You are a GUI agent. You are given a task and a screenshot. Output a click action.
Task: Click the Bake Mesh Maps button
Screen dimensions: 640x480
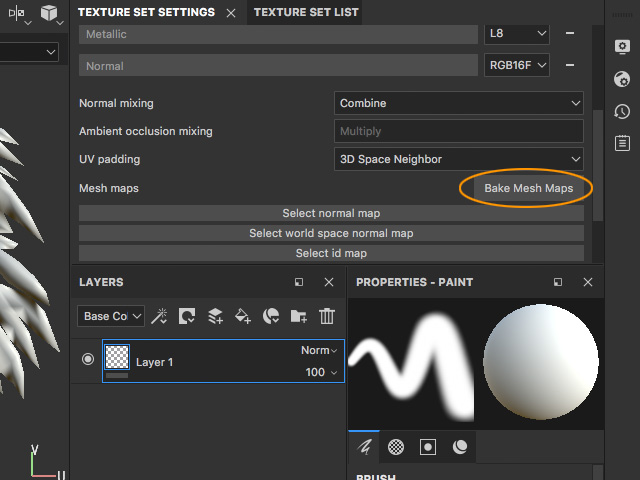528,188
